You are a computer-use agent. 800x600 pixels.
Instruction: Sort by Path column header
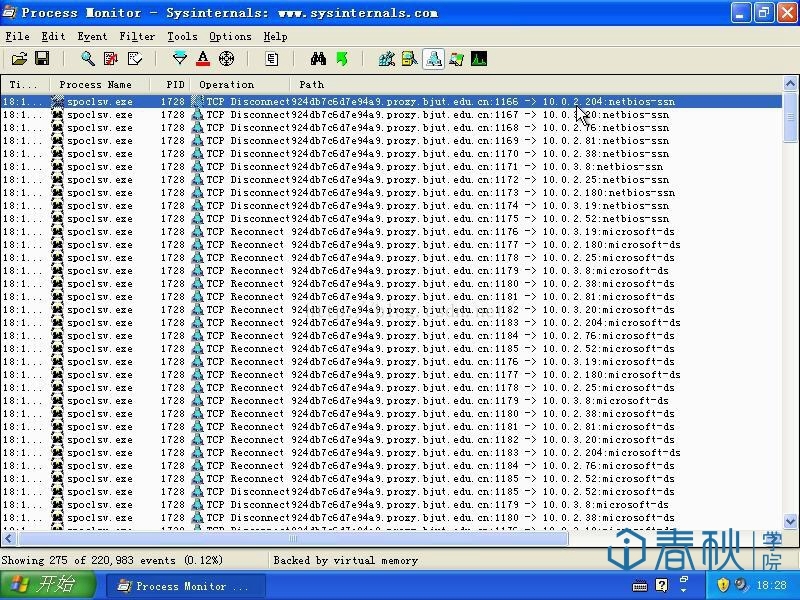click(536, 85)
